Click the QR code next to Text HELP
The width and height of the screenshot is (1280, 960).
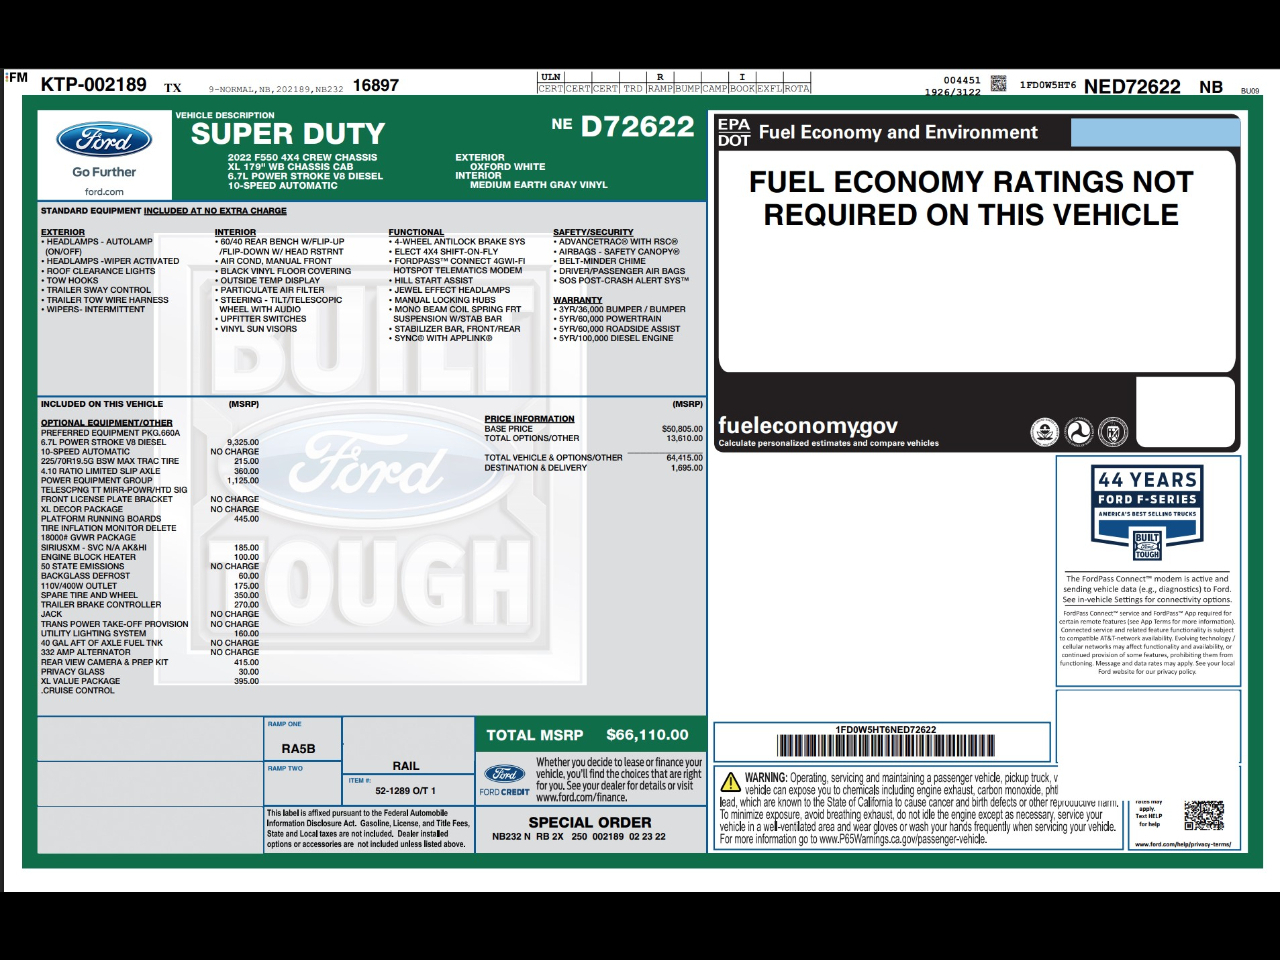(1204, 815)
